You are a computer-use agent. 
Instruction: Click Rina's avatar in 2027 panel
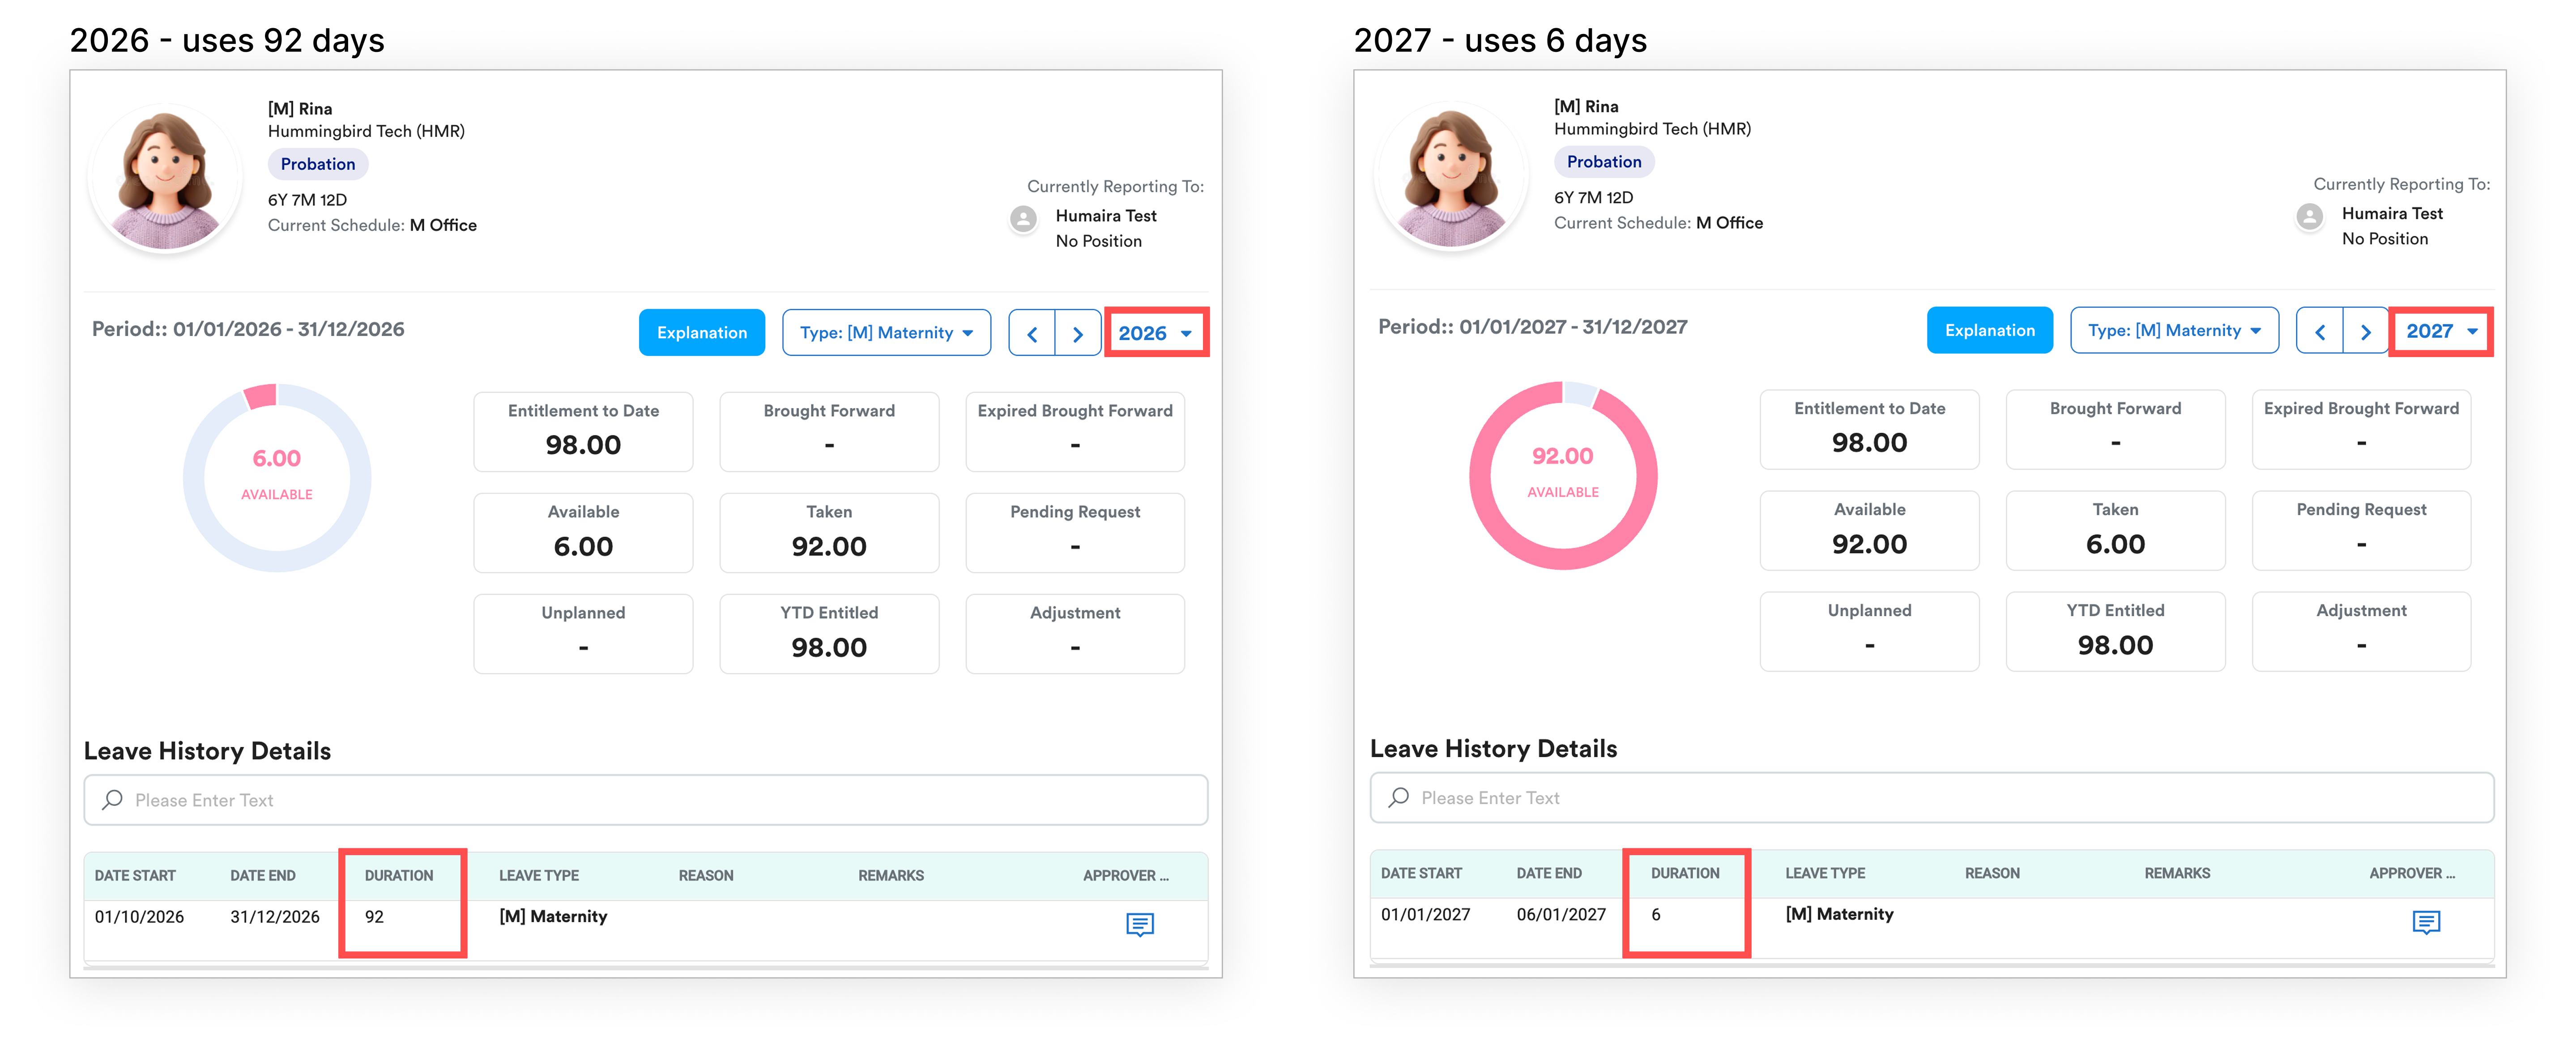(1451, 176)
